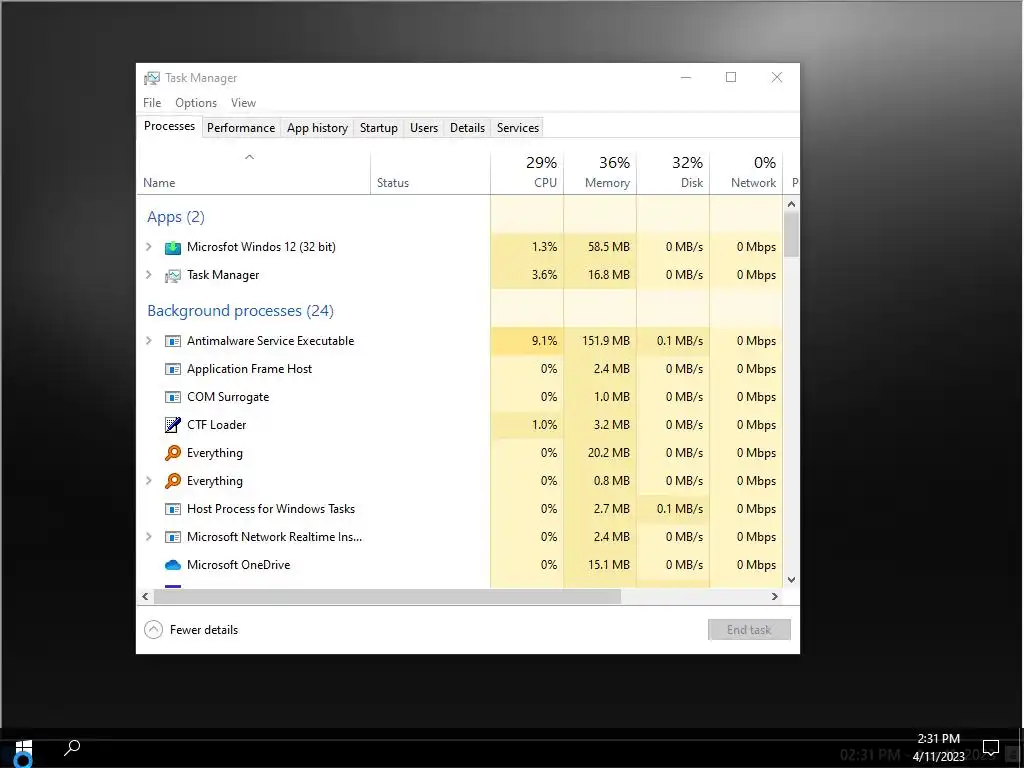
Task: Click the 58.5 MB memory value
Action: (x=609, y=247)
